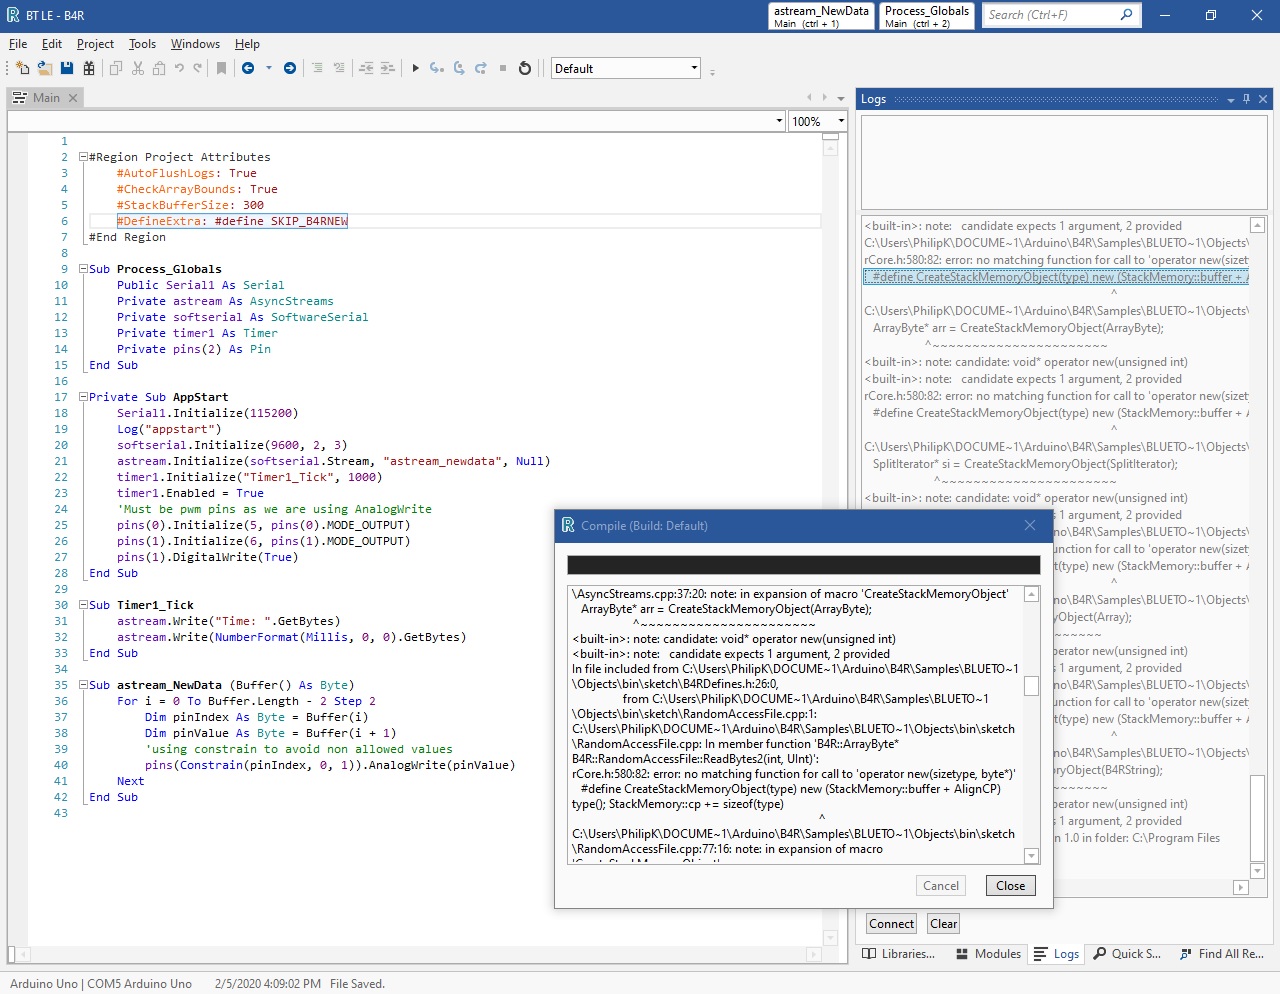This screenshot has width=1280, height=994.
Task: Collapse the Project Attributes region
Action: pos(84,157)
